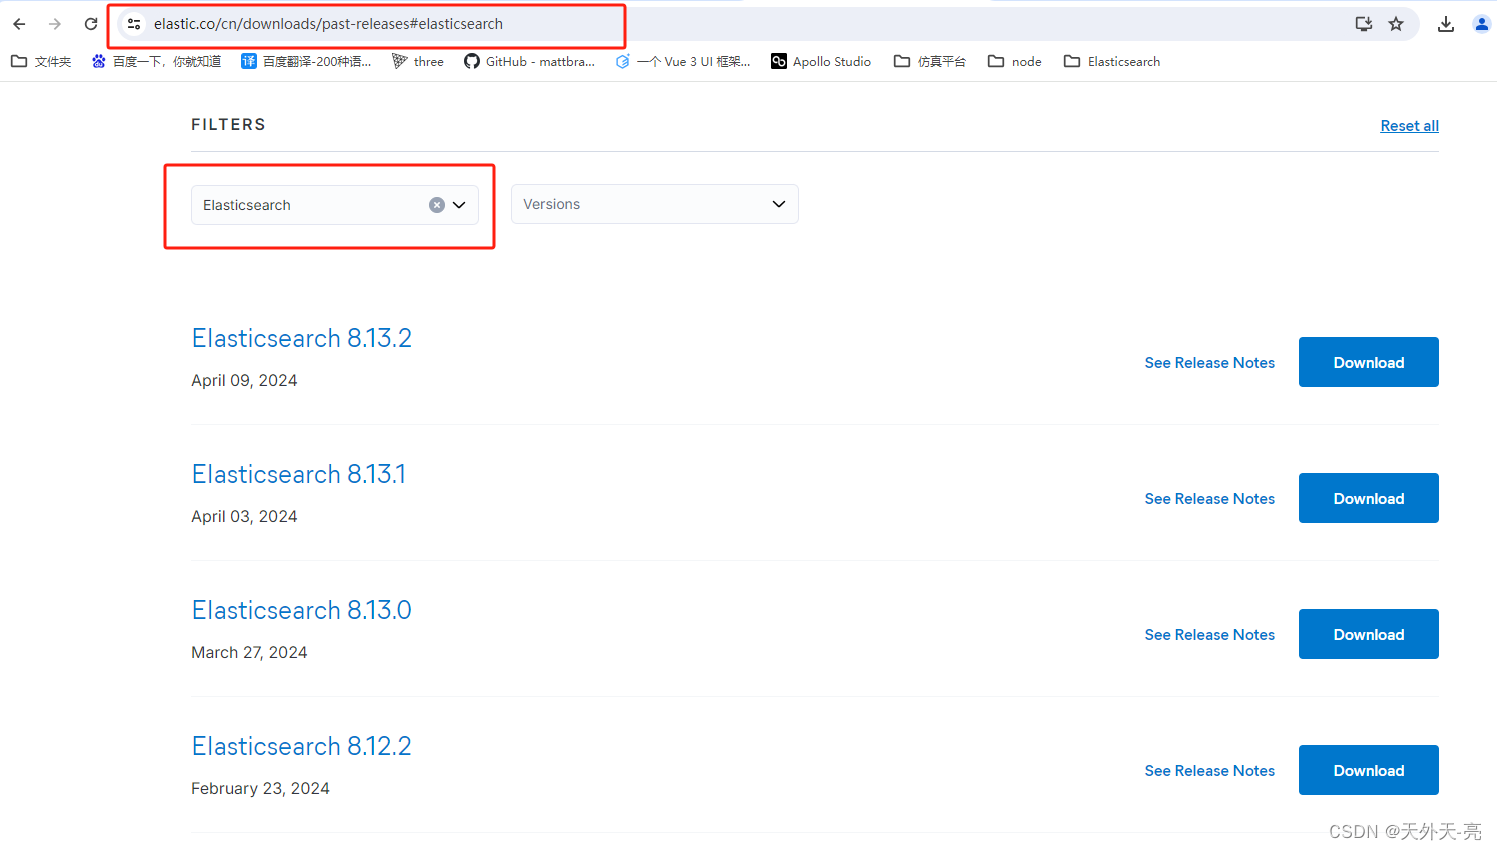Screen dimensions: 1497x850
Task: Open the Elasticsearch 8.13.0 title link
Action: coord(302,610)
